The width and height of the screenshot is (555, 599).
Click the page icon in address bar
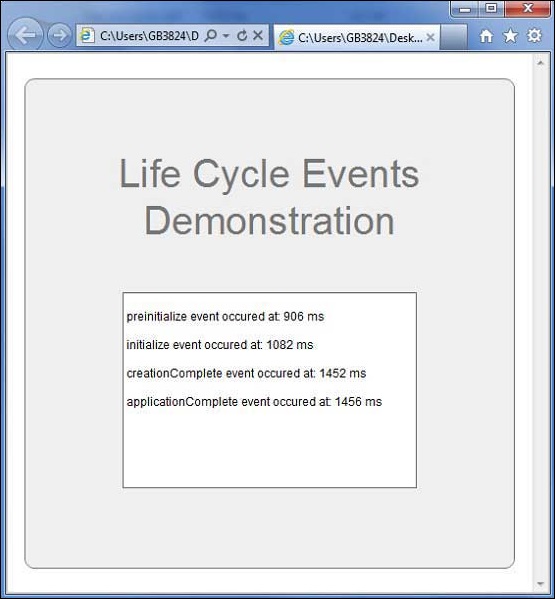[x=87, y=36]
